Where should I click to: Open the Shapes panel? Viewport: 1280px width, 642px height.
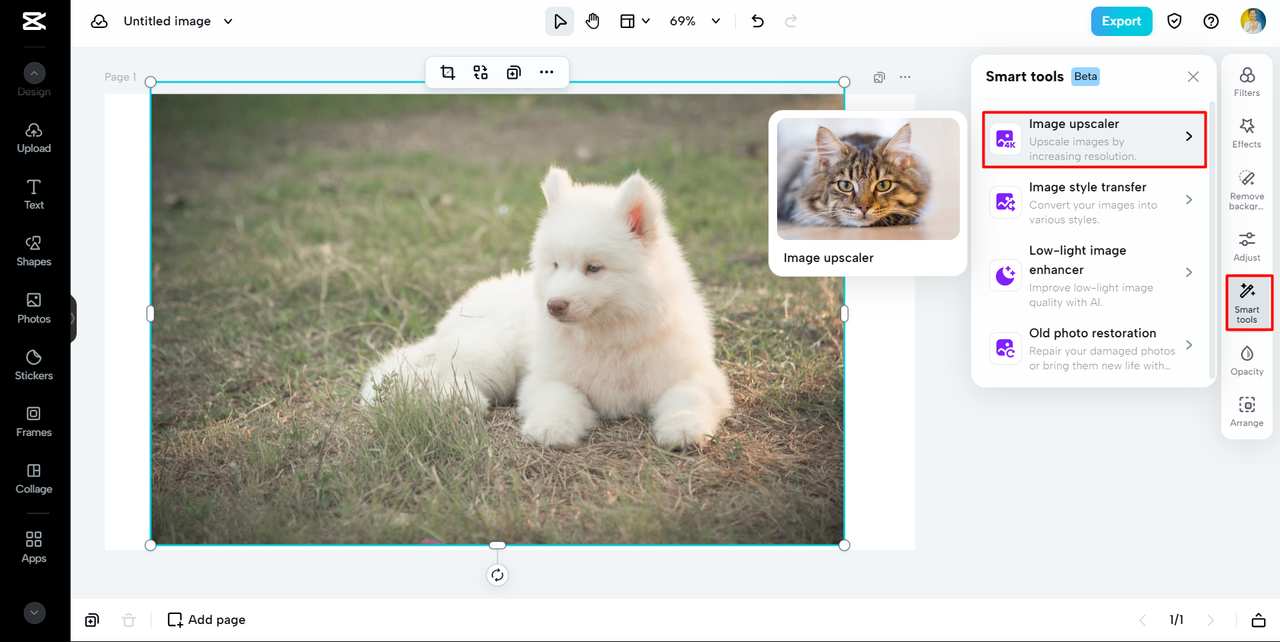pos(34,251)
